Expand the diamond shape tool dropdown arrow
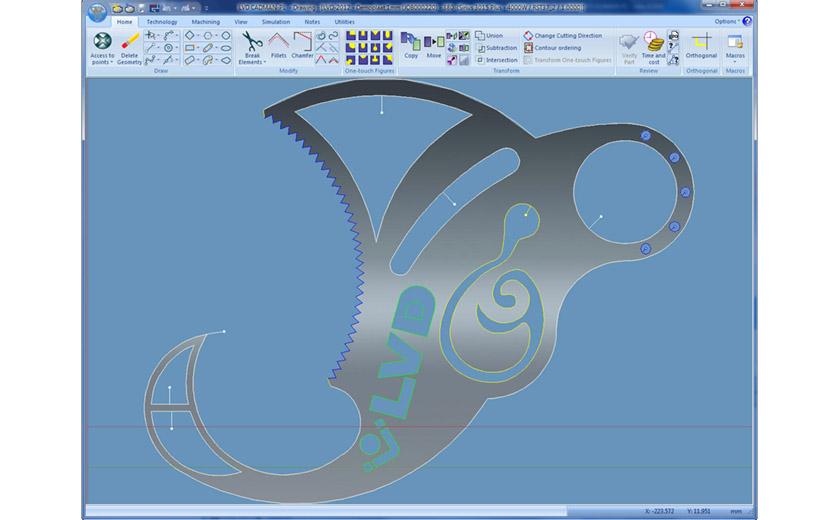The width and height of the screenshot is (840, 520). pos(198,35)
